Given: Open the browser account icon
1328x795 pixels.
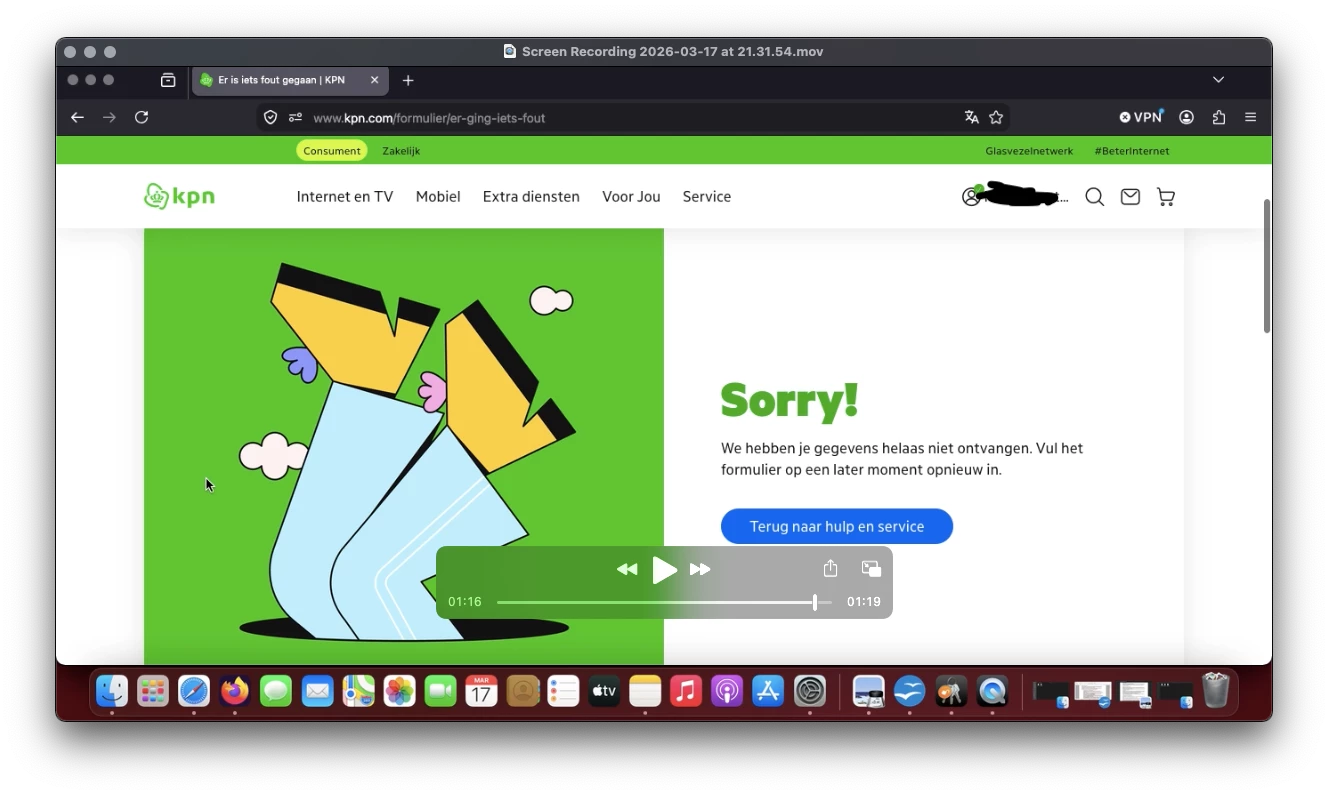Looking at the screenshot, I should coord(1186,117).
